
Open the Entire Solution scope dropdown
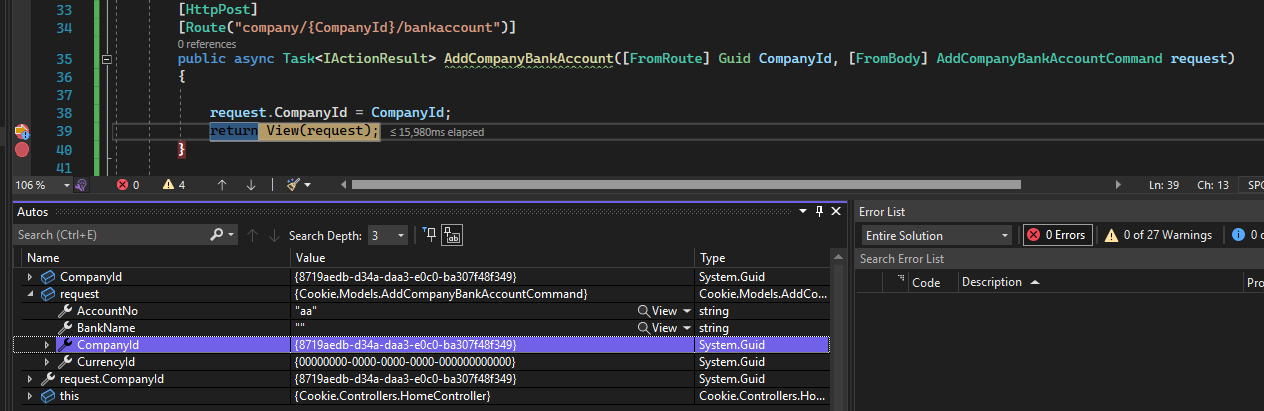937,235
